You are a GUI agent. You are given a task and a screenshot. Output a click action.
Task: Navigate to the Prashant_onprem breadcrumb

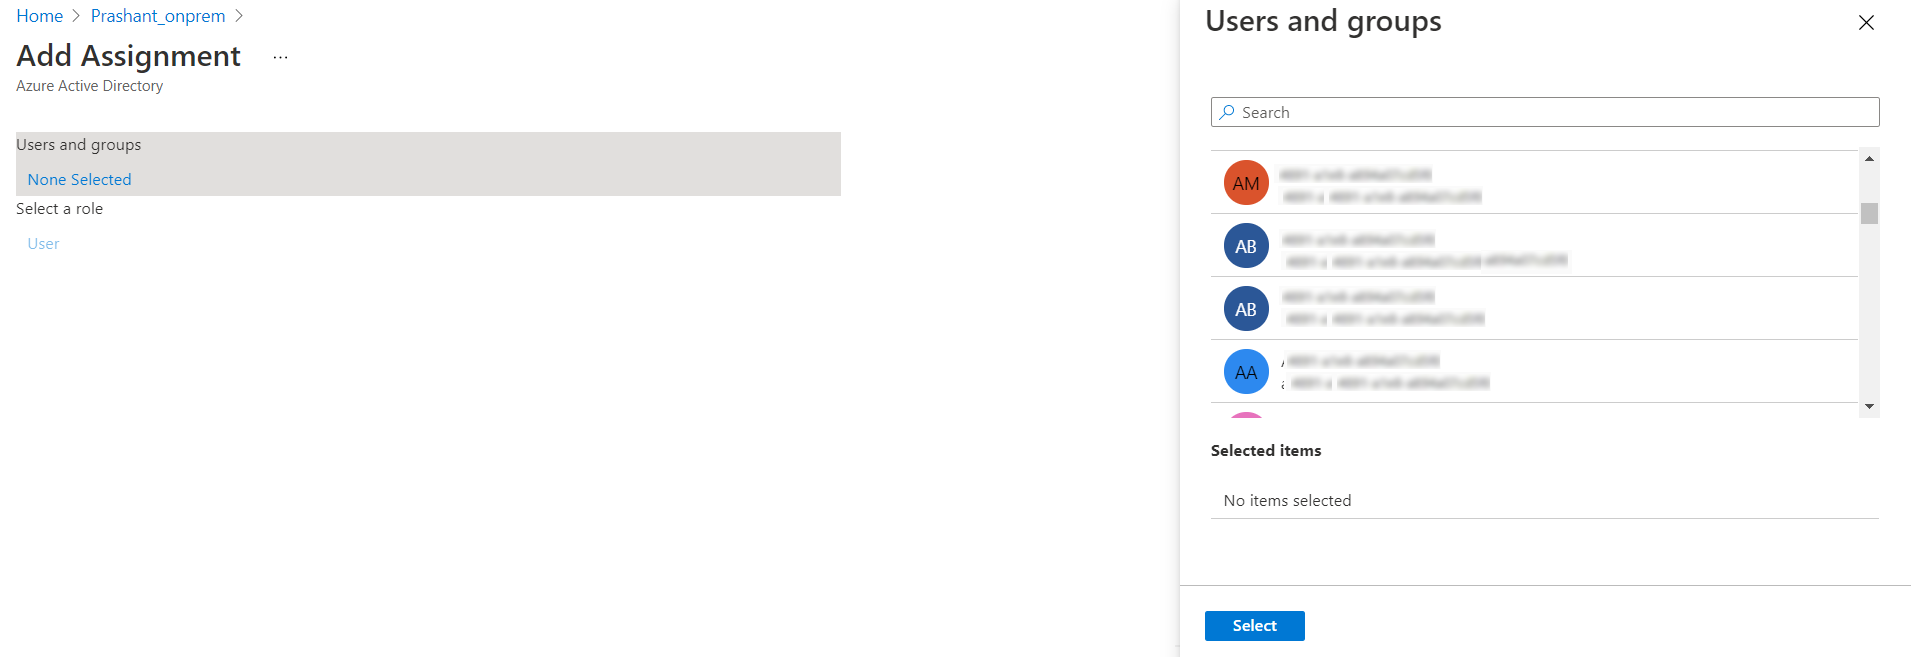click(x=158, y=16)
